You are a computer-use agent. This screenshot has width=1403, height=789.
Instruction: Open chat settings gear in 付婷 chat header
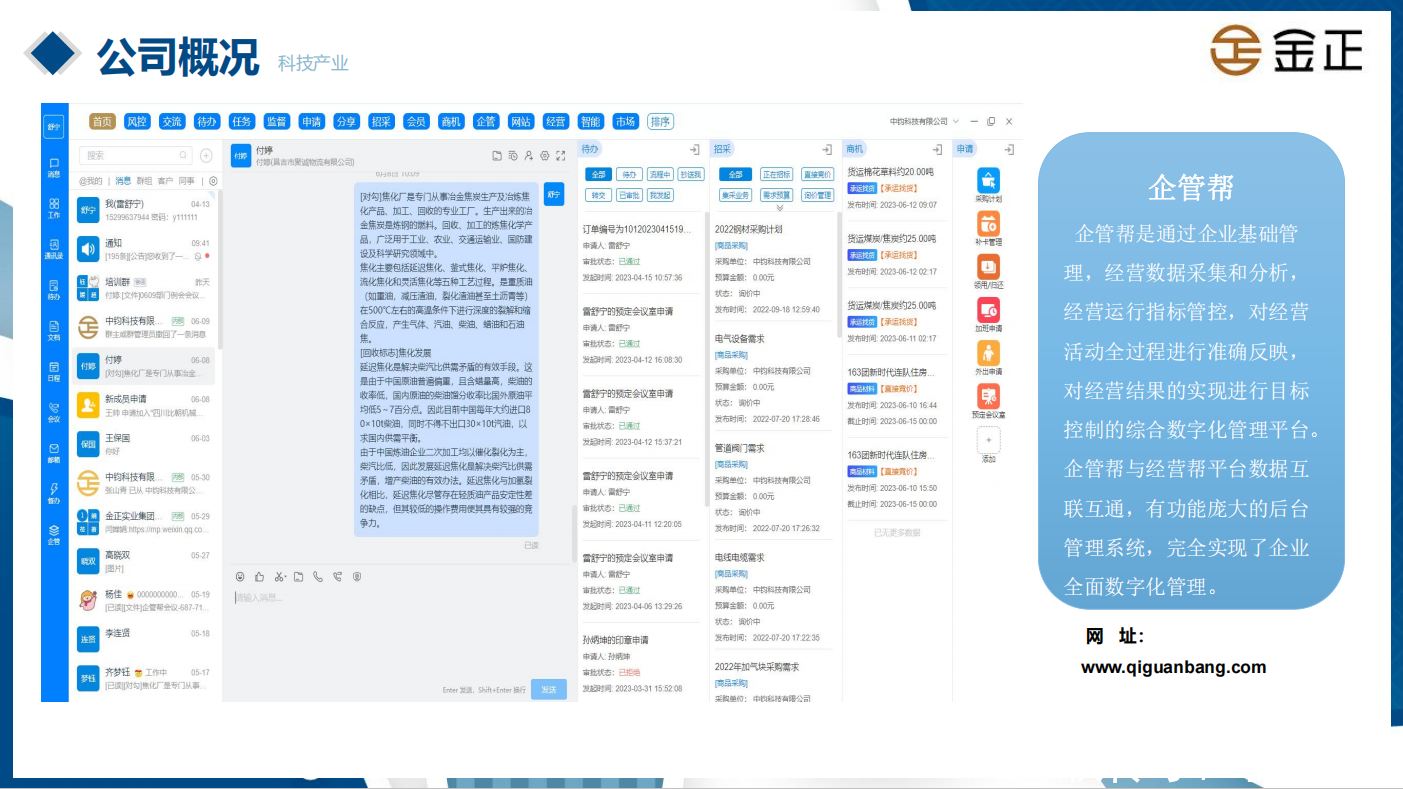tap(544, 155)
